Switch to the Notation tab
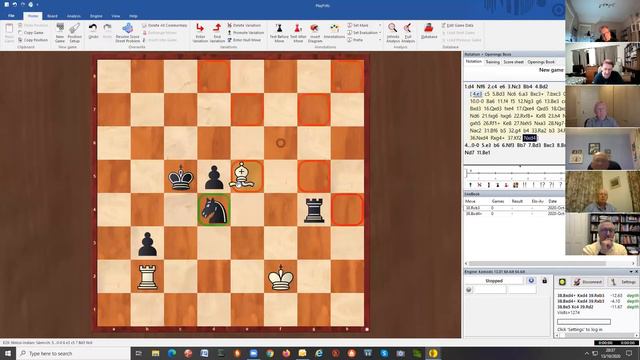 (473, 62)
